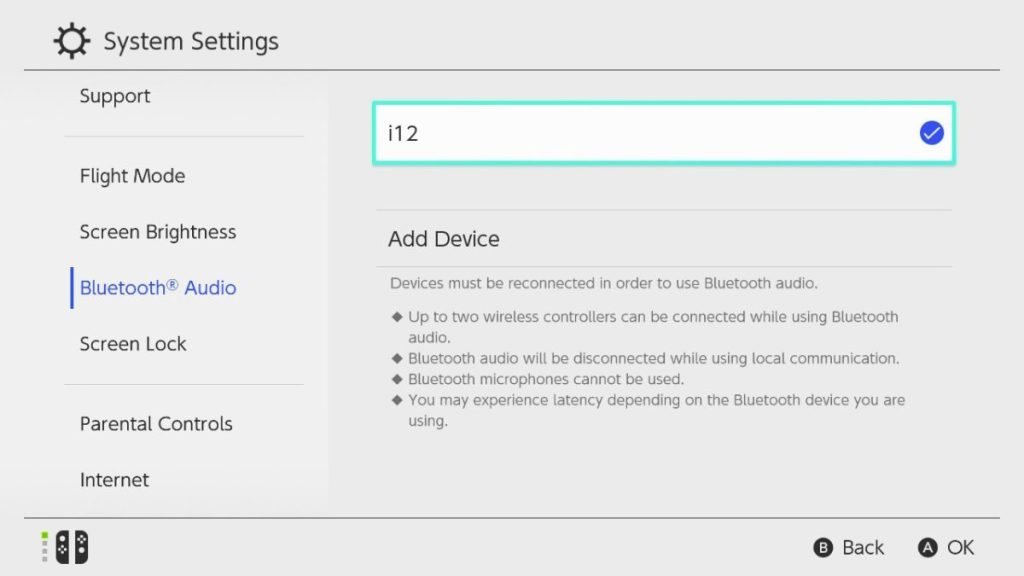Image resolution: width=1024 pixels, height=576 pixels.
Task: Click the OK label in the bottom bar
Action: pyautogui.click(x=962, y=547)
